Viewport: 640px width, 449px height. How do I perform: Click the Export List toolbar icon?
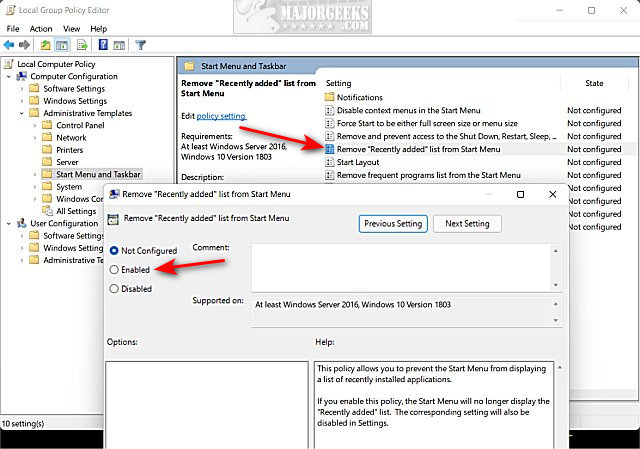82,45
